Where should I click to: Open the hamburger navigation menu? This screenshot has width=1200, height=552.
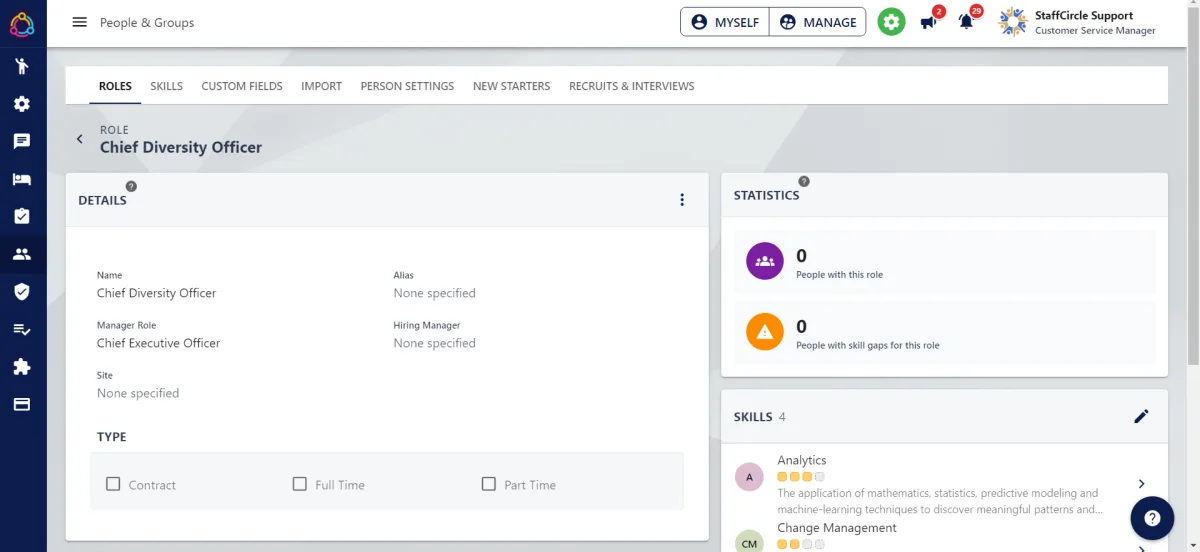80,22
